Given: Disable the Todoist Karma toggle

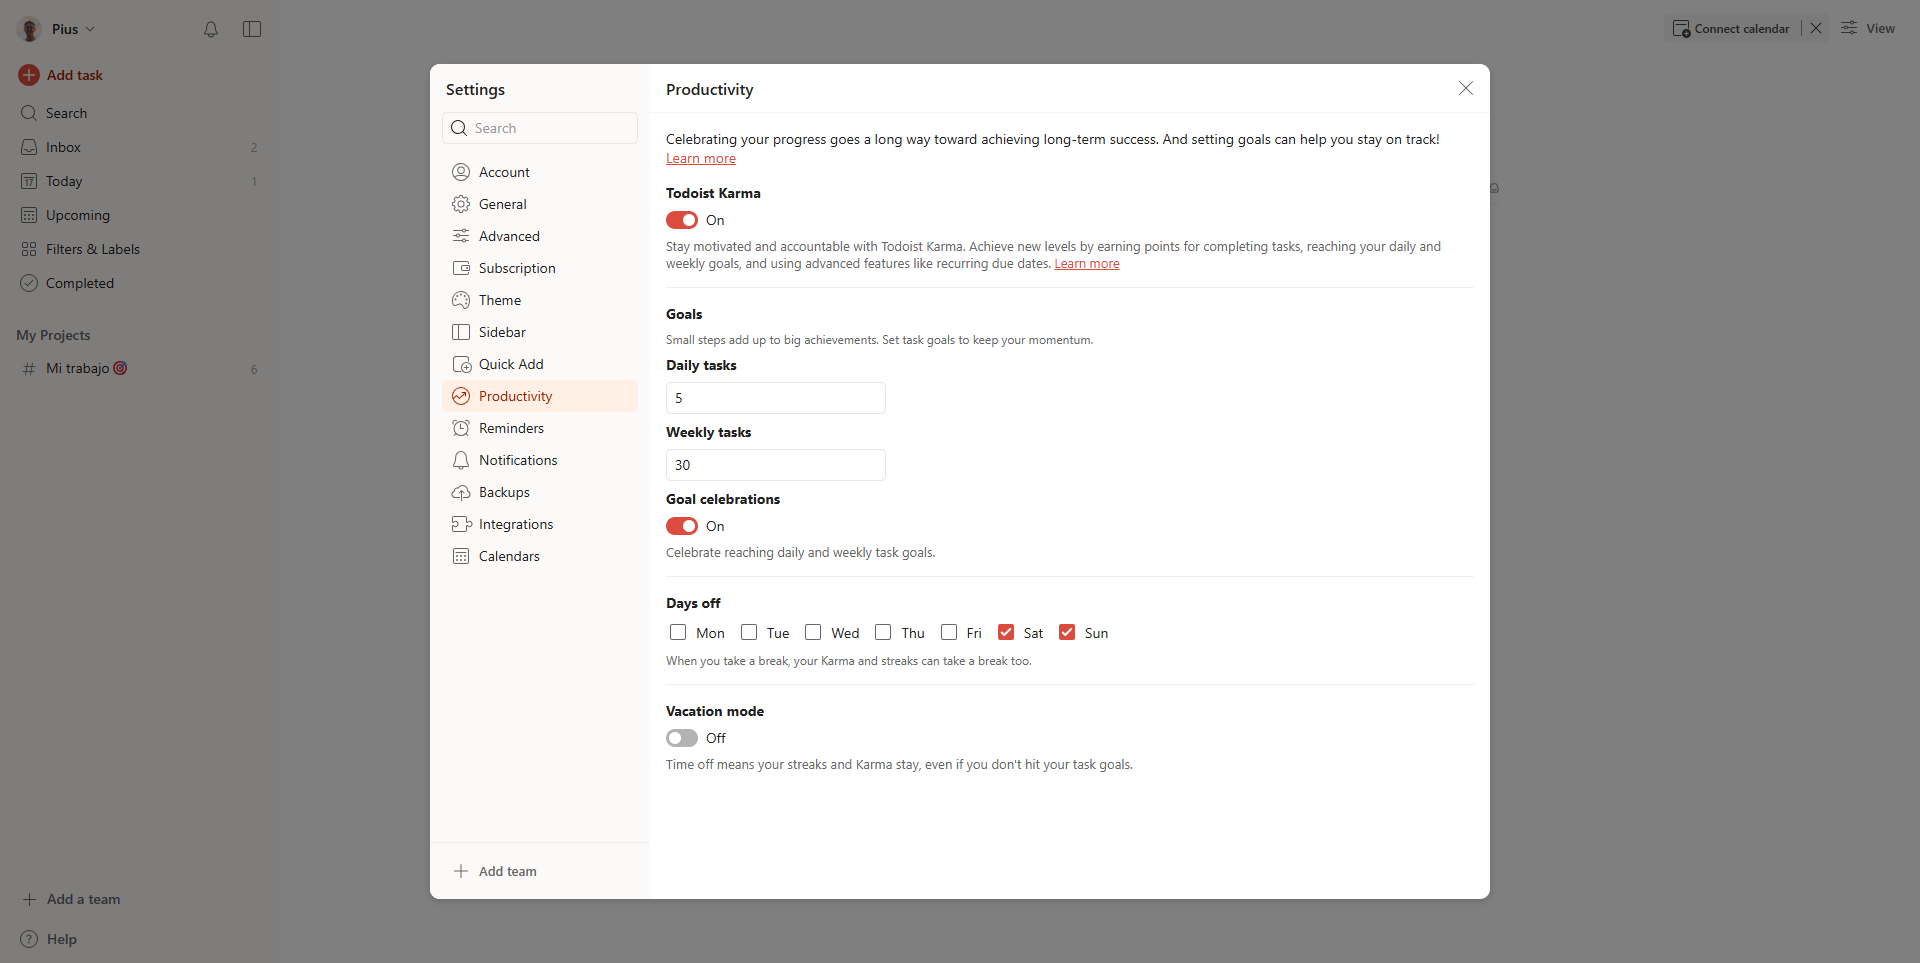Looking at the screenshot, I should (x=682, y=220).
